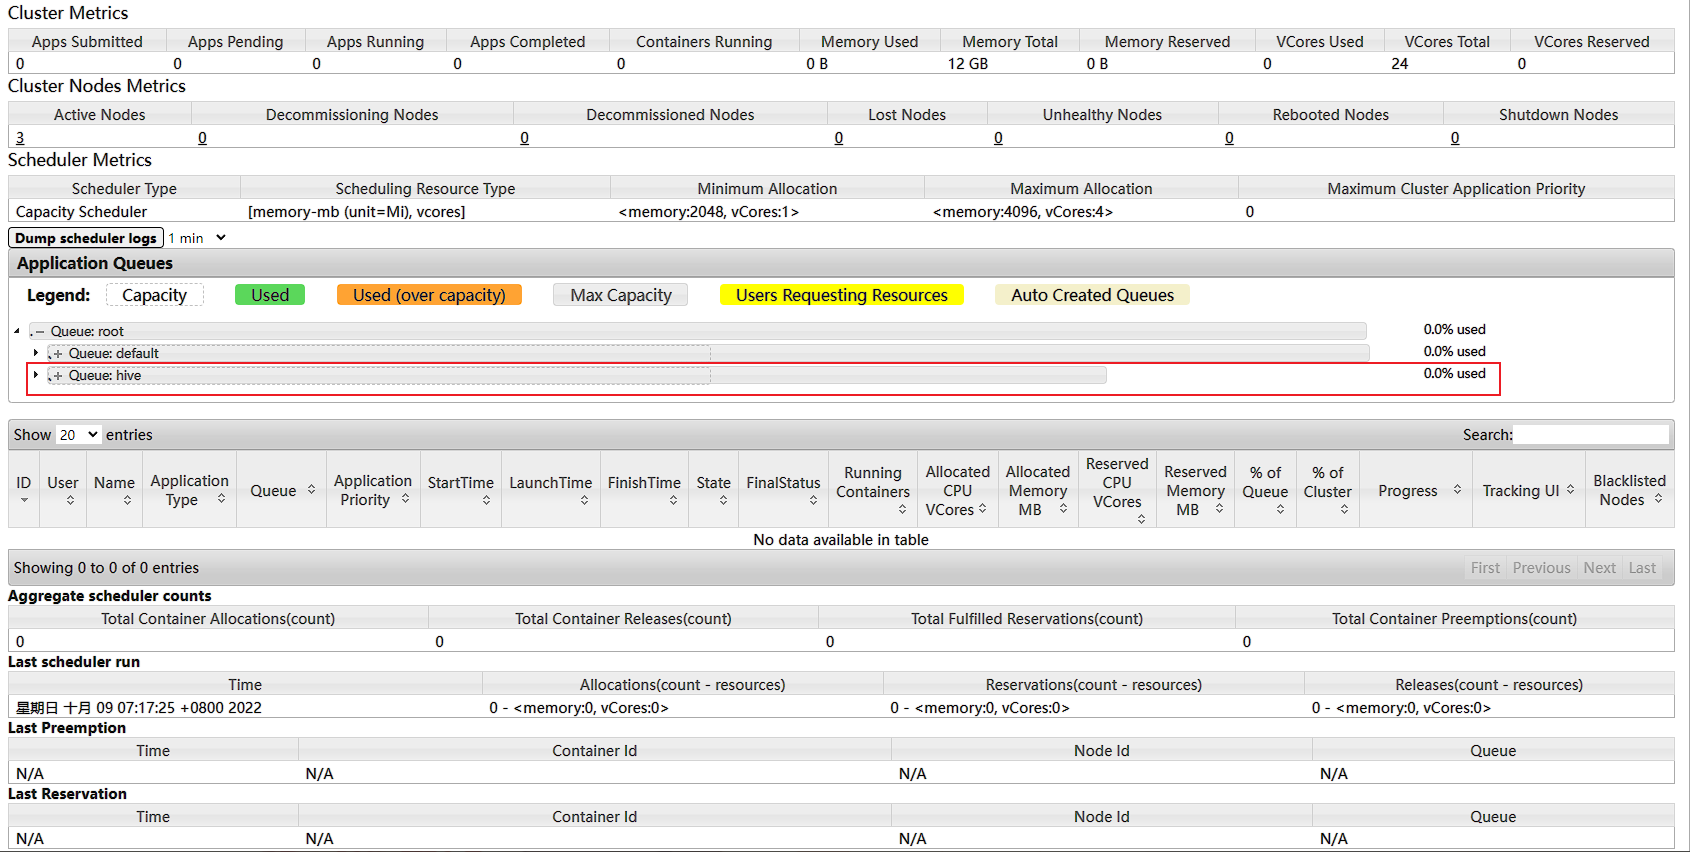Sort by Application Priority column

(405, 499)
